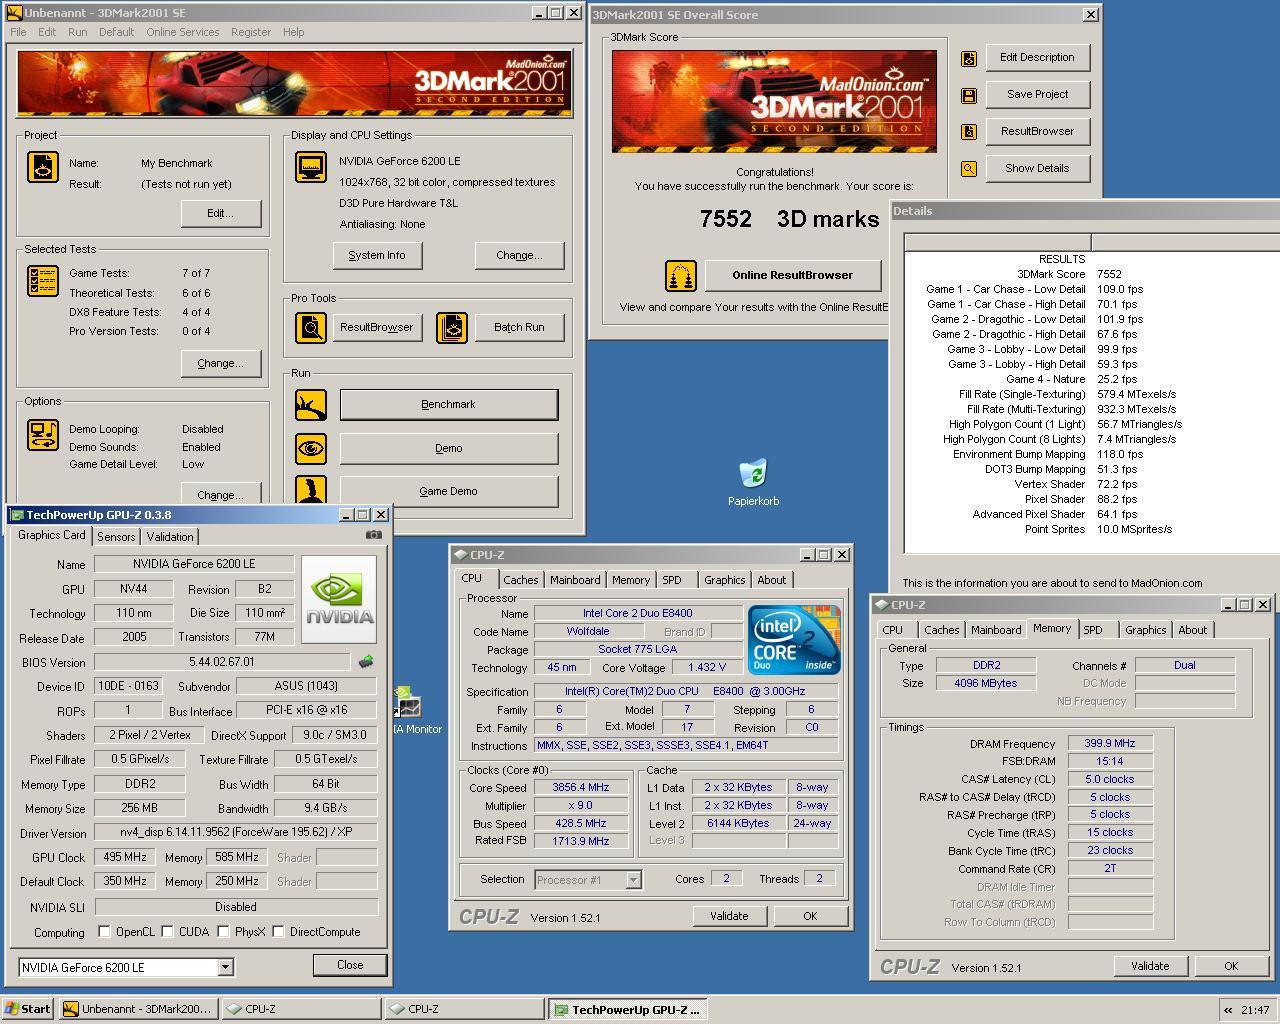Click the Batch Run button
1280x1024 pixels.
coord(519,327)
